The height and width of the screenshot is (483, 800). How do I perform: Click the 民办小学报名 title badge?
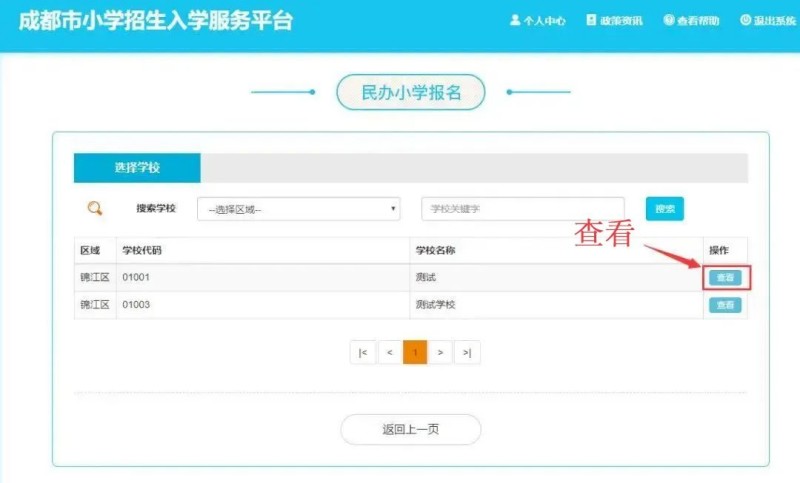point(410,92)
